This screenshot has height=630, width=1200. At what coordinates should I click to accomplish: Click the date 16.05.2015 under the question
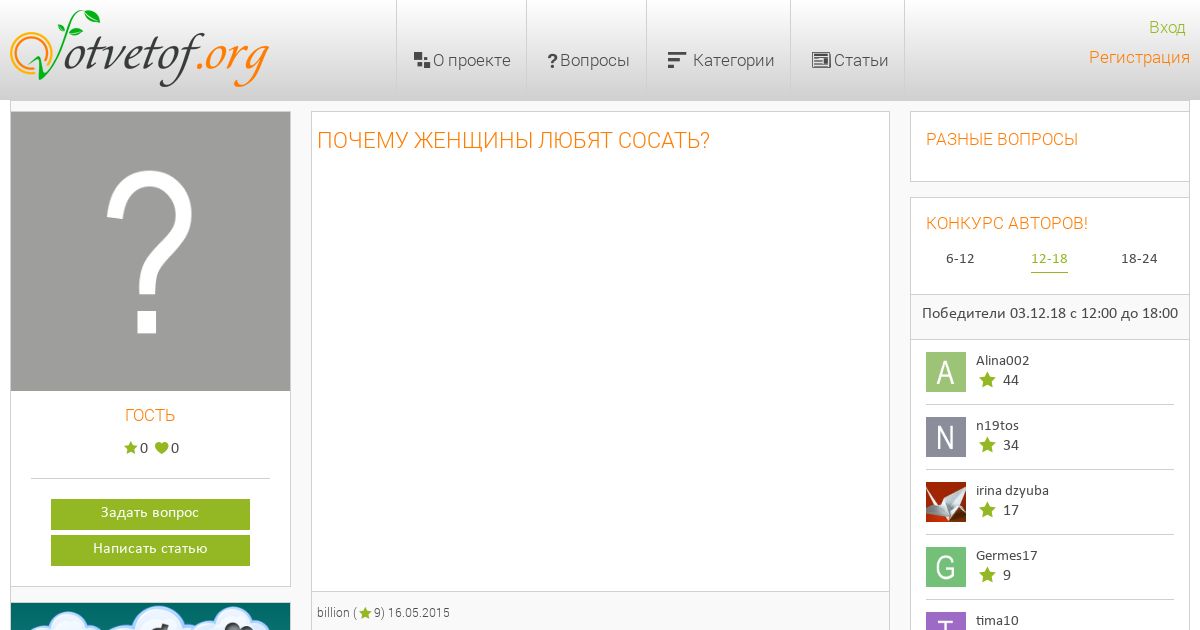(419, 613)
